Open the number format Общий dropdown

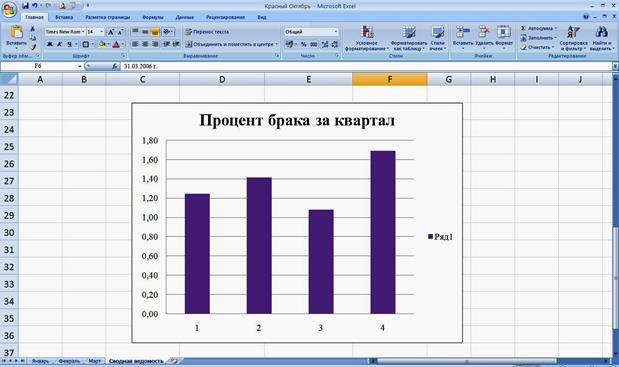point(336,32)
